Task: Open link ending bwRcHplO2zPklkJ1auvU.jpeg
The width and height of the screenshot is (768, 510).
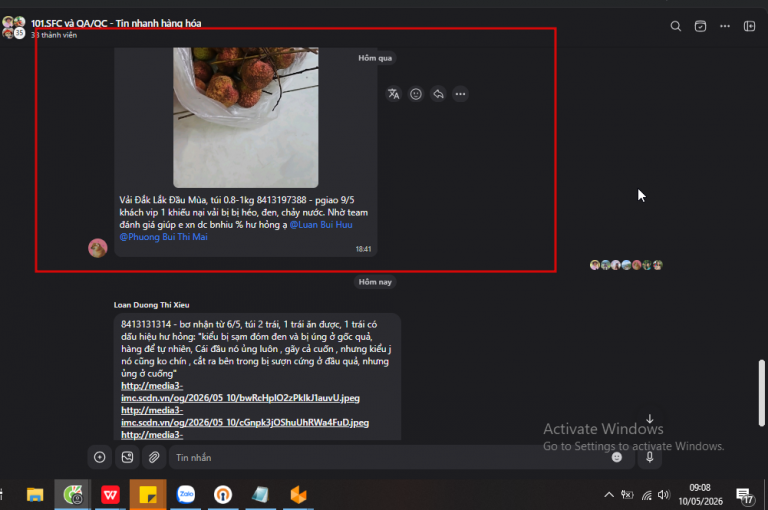Action: click(240, 392)
